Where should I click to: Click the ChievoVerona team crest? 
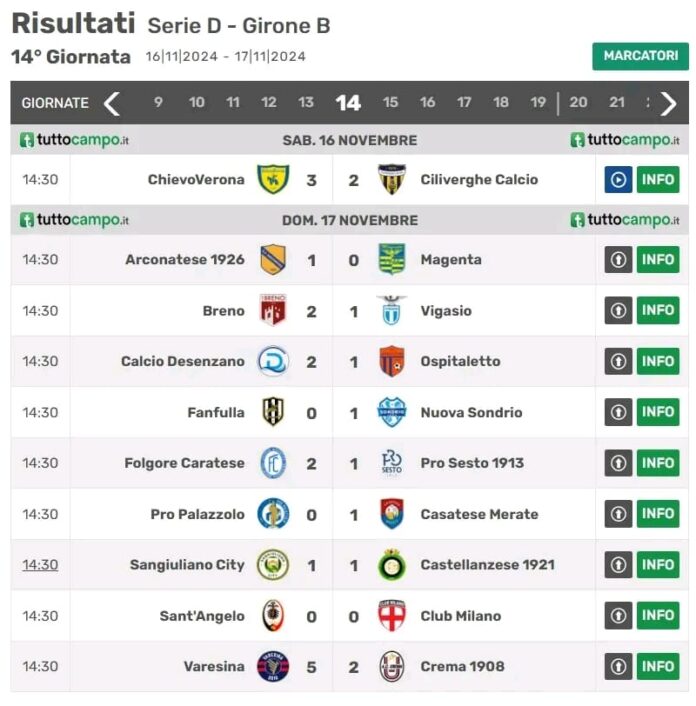(273, 179)
